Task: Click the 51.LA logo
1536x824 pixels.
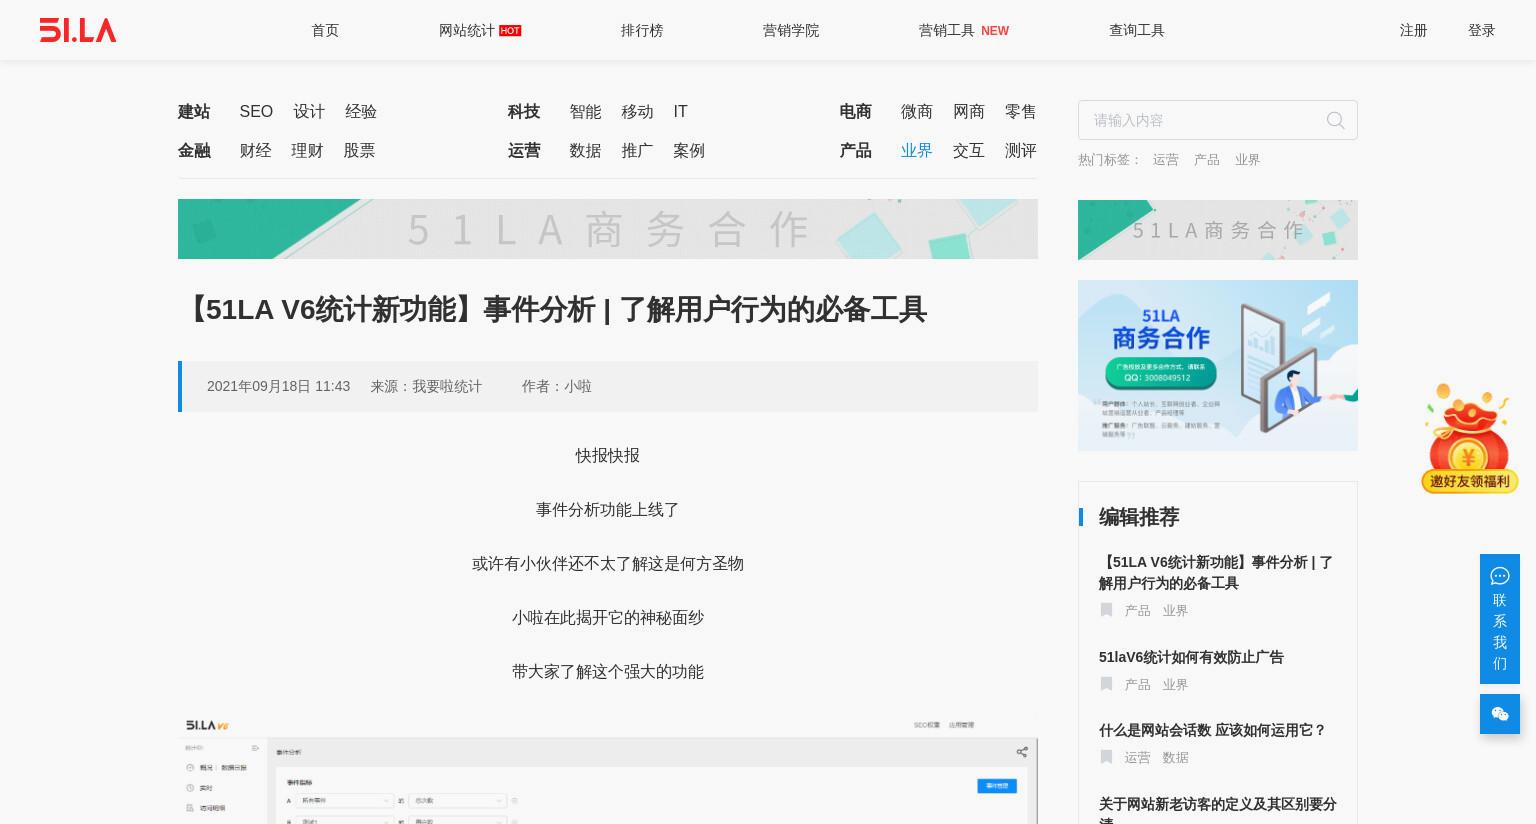Action: tap(78, 30)
